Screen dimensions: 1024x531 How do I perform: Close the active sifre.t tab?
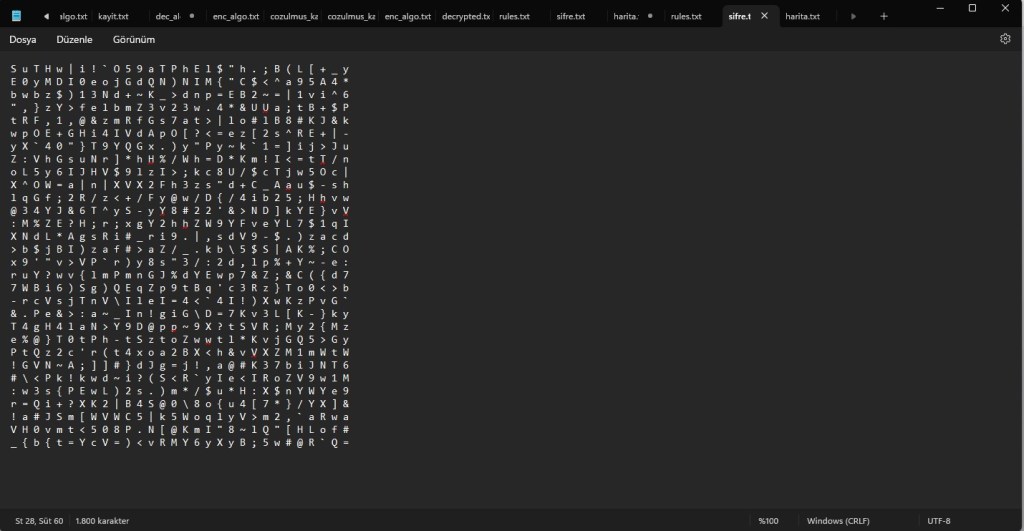(765, 17)
